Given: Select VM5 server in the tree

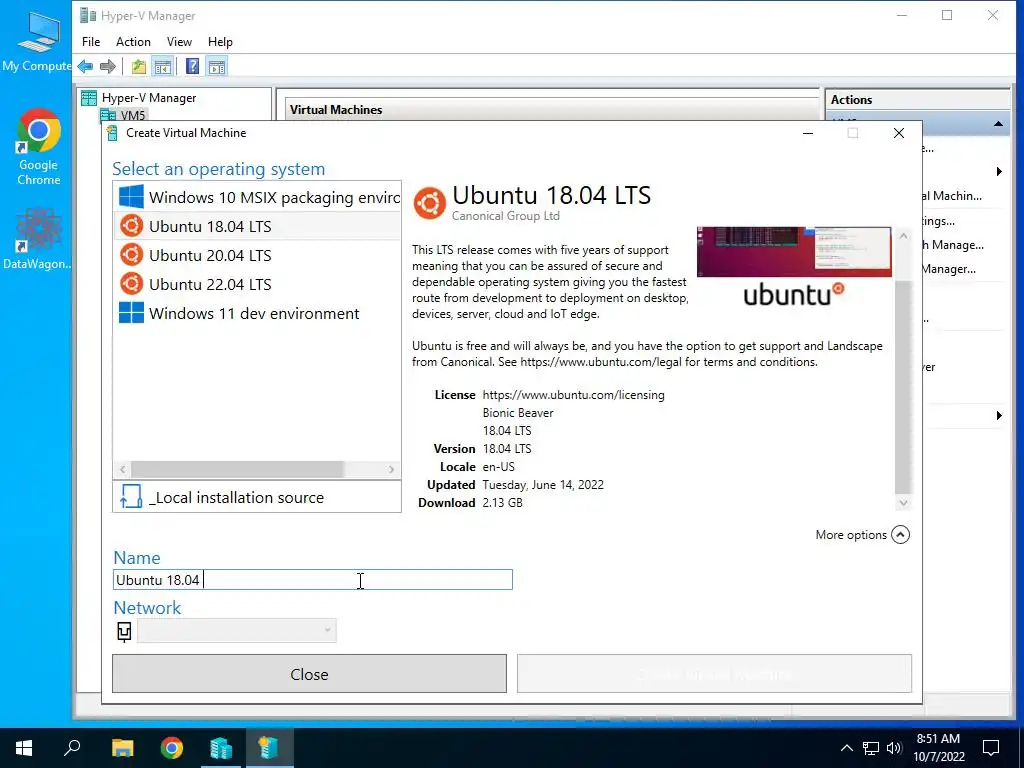Looking at the screenshot, I should click(133, 116).
